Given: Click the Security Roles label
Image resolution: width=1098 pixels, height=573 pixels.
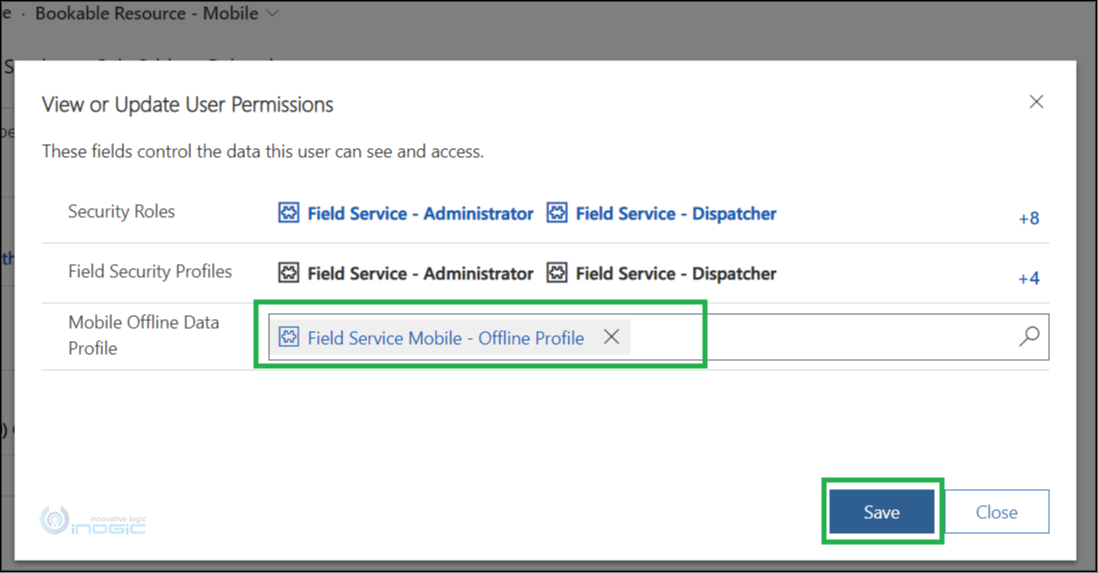Looking at the screenshot, I should (x=121, y=212).
